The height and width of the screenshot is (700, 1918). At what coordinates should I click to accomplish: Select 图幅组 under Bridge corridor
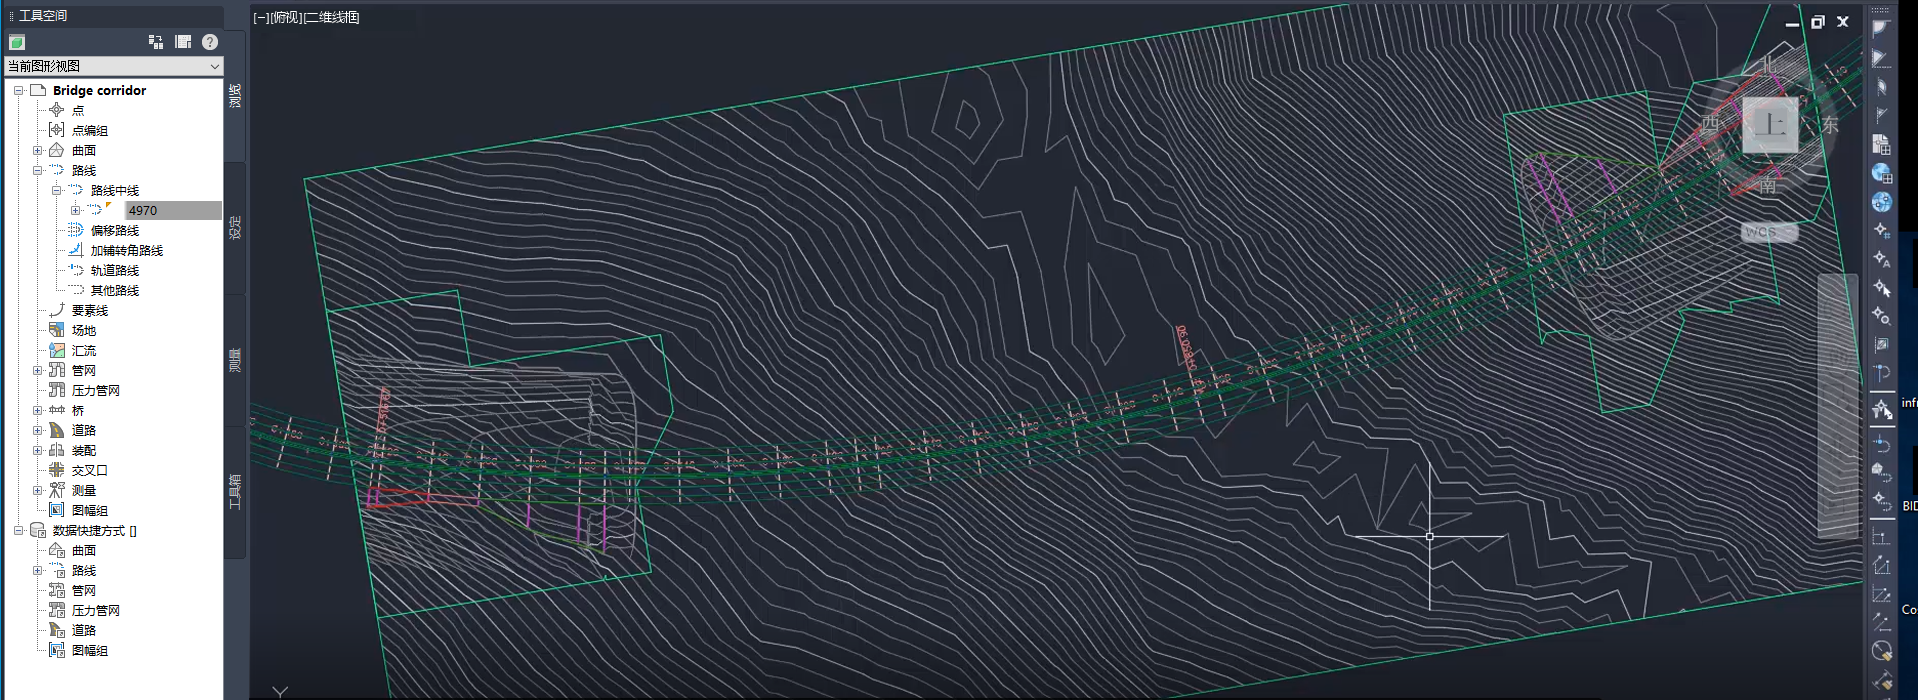point(90,510)
